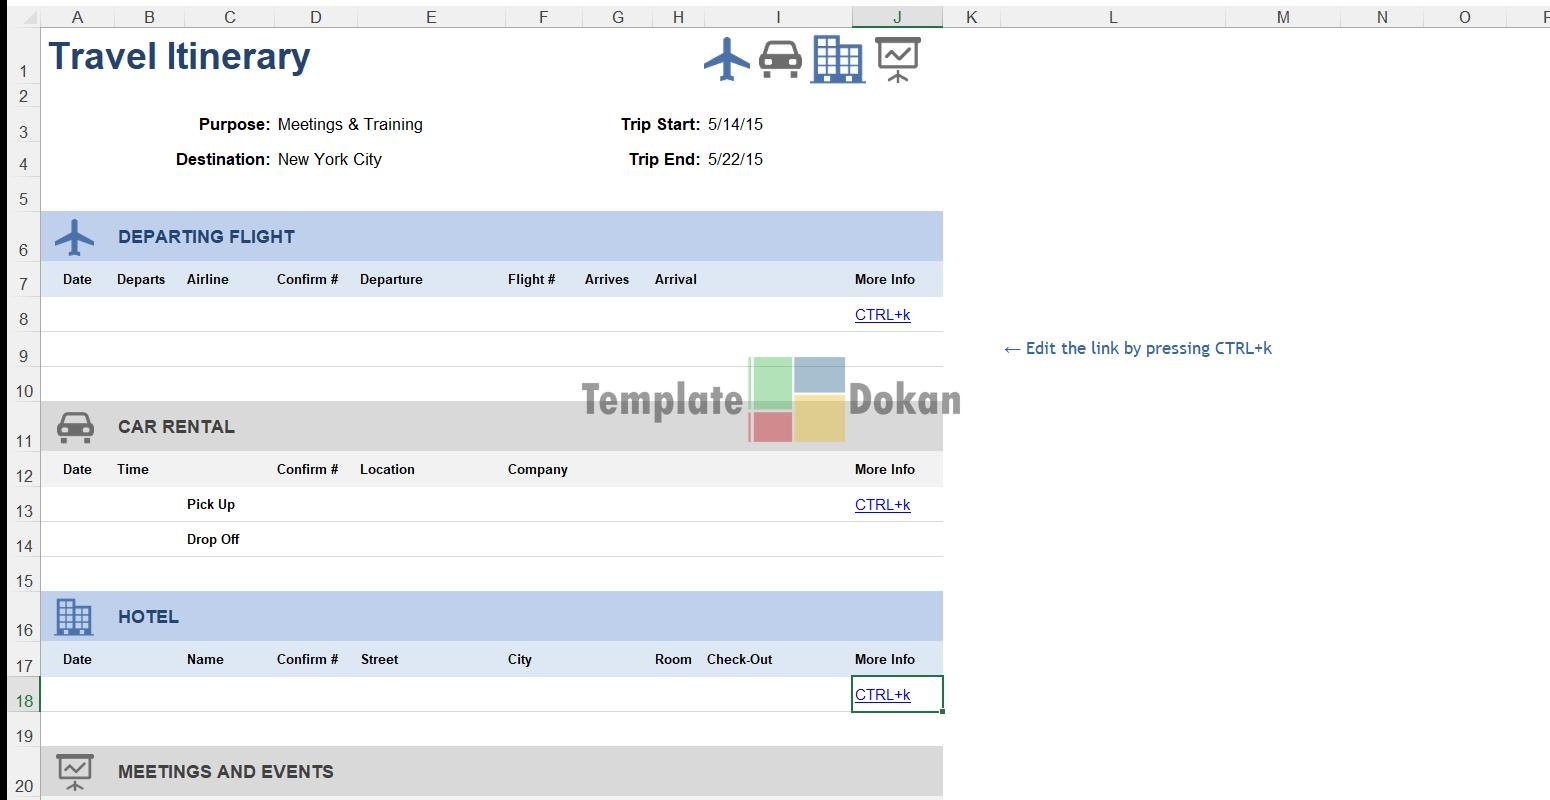Image resolution: width=1550 pixels, height=800 pixels.
Task: Select the Meetings and Events presentation icon
Action: coord(75,771)
